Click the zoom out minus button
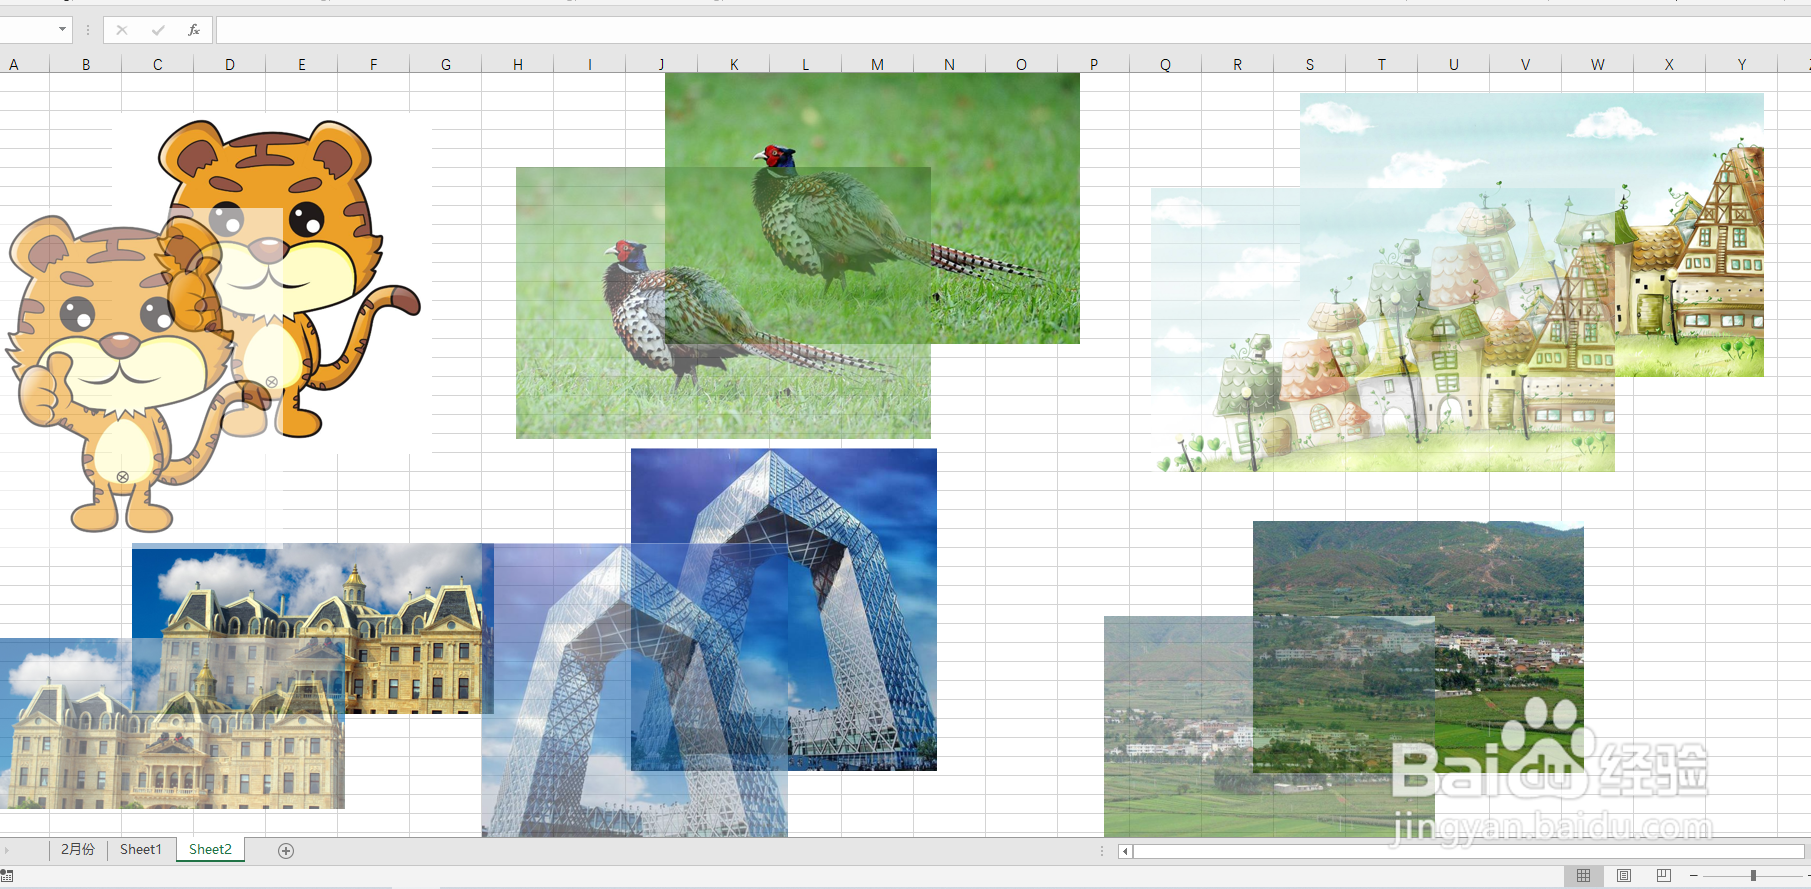1811x889 pixels. click(1694, 876)
